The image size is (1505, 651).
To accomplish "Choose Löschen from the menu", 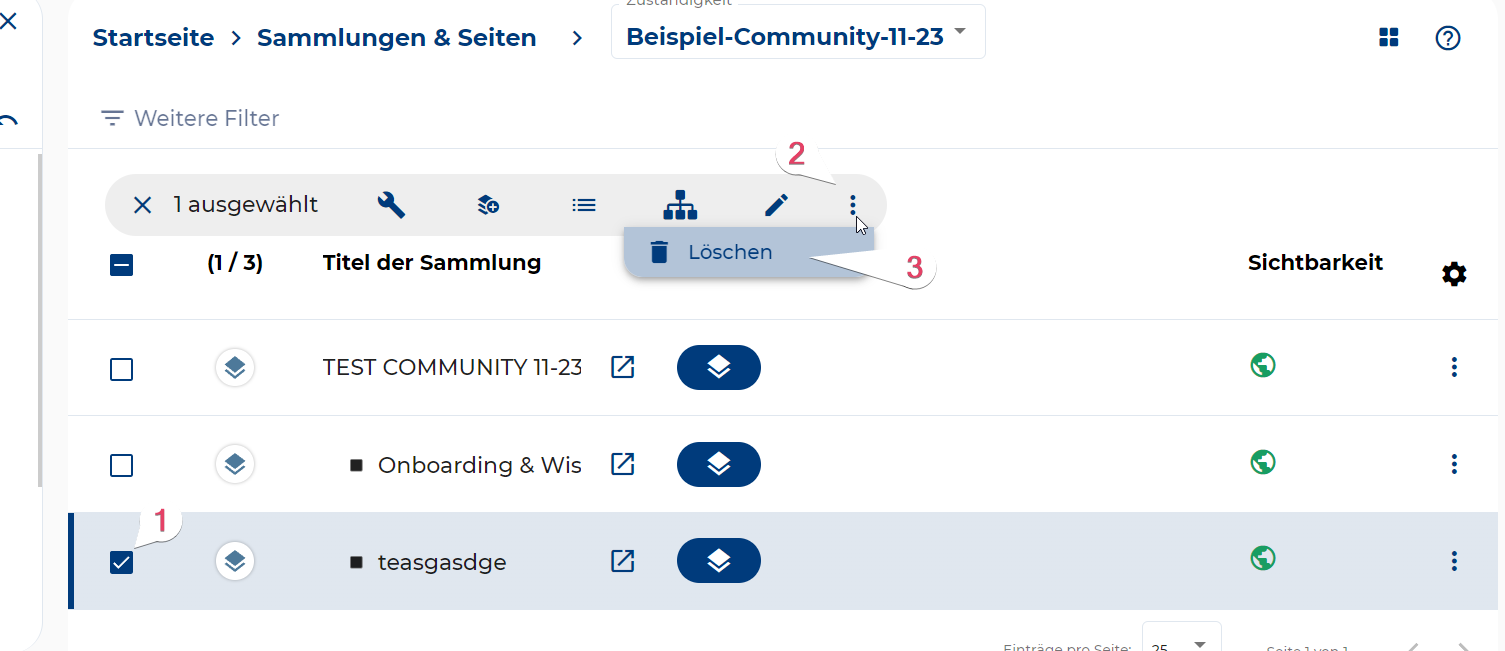I will (x=730, y=252).
